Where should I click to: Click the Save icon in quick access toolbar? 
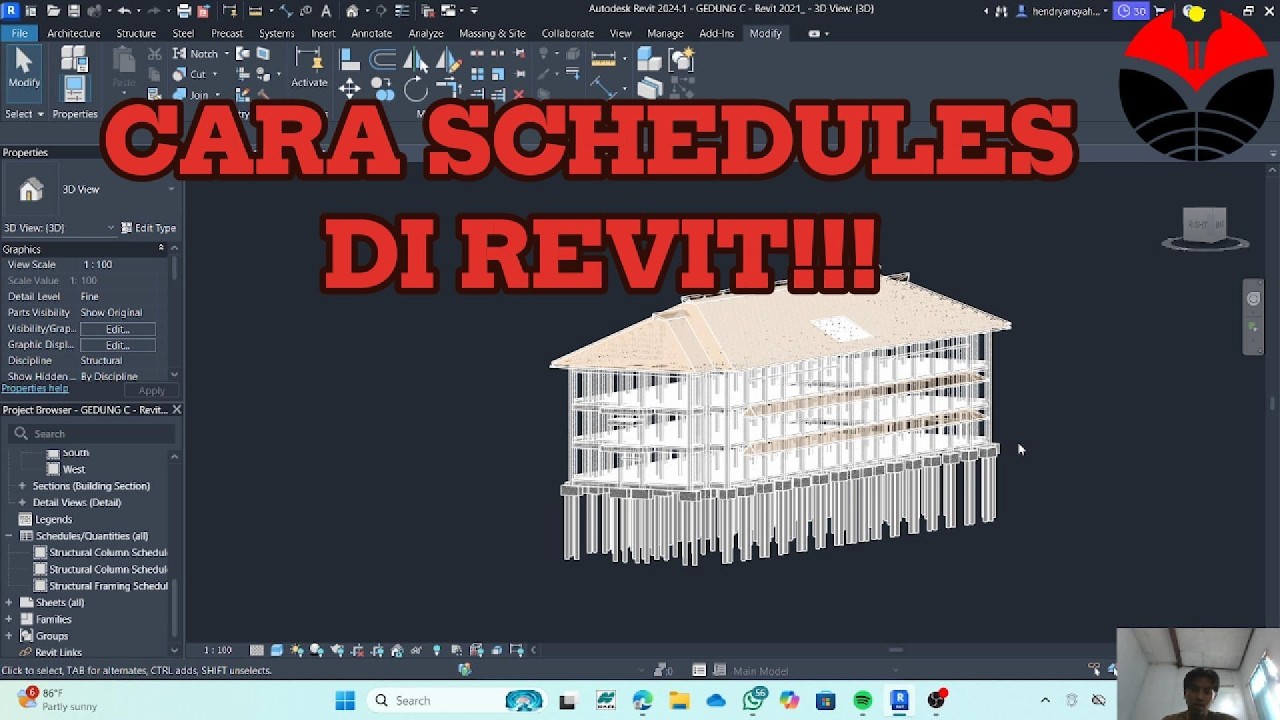(x=73, y=11)
